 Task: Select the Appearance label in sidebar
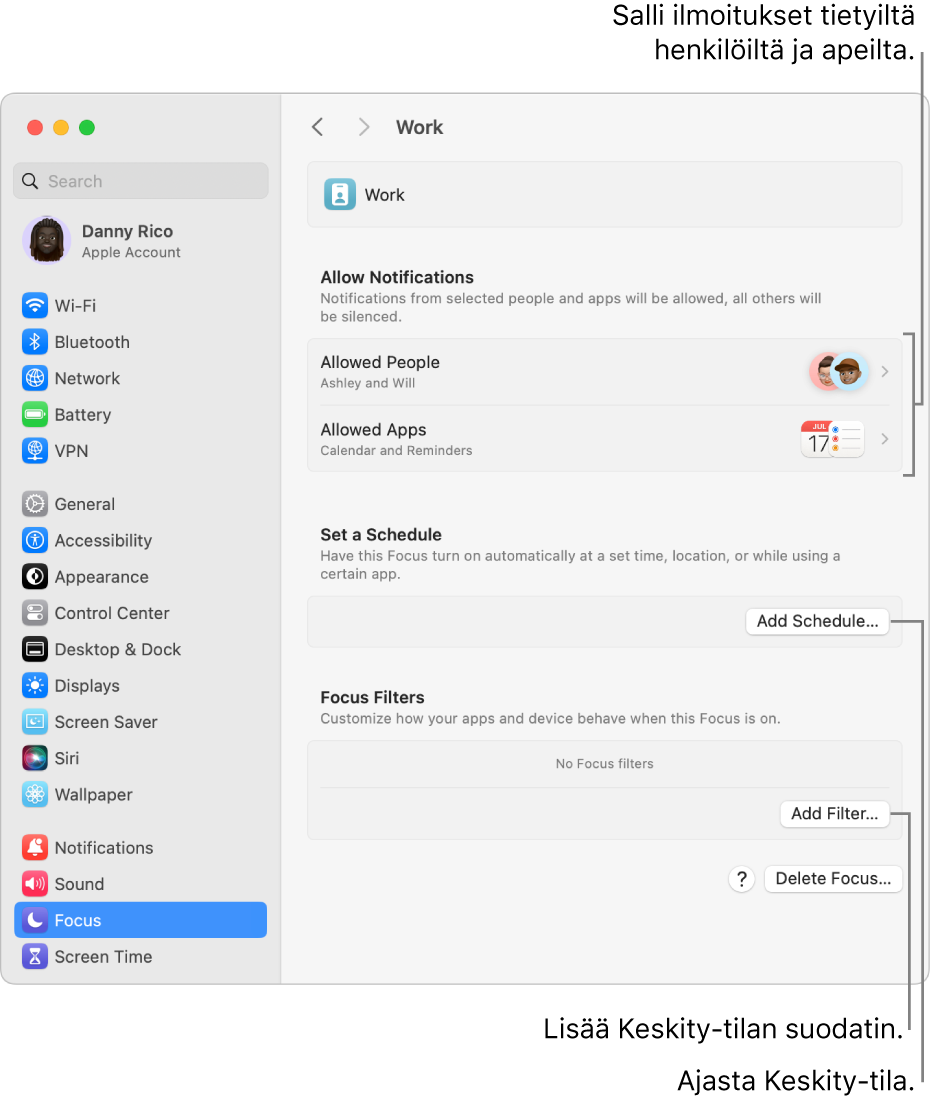102,577
